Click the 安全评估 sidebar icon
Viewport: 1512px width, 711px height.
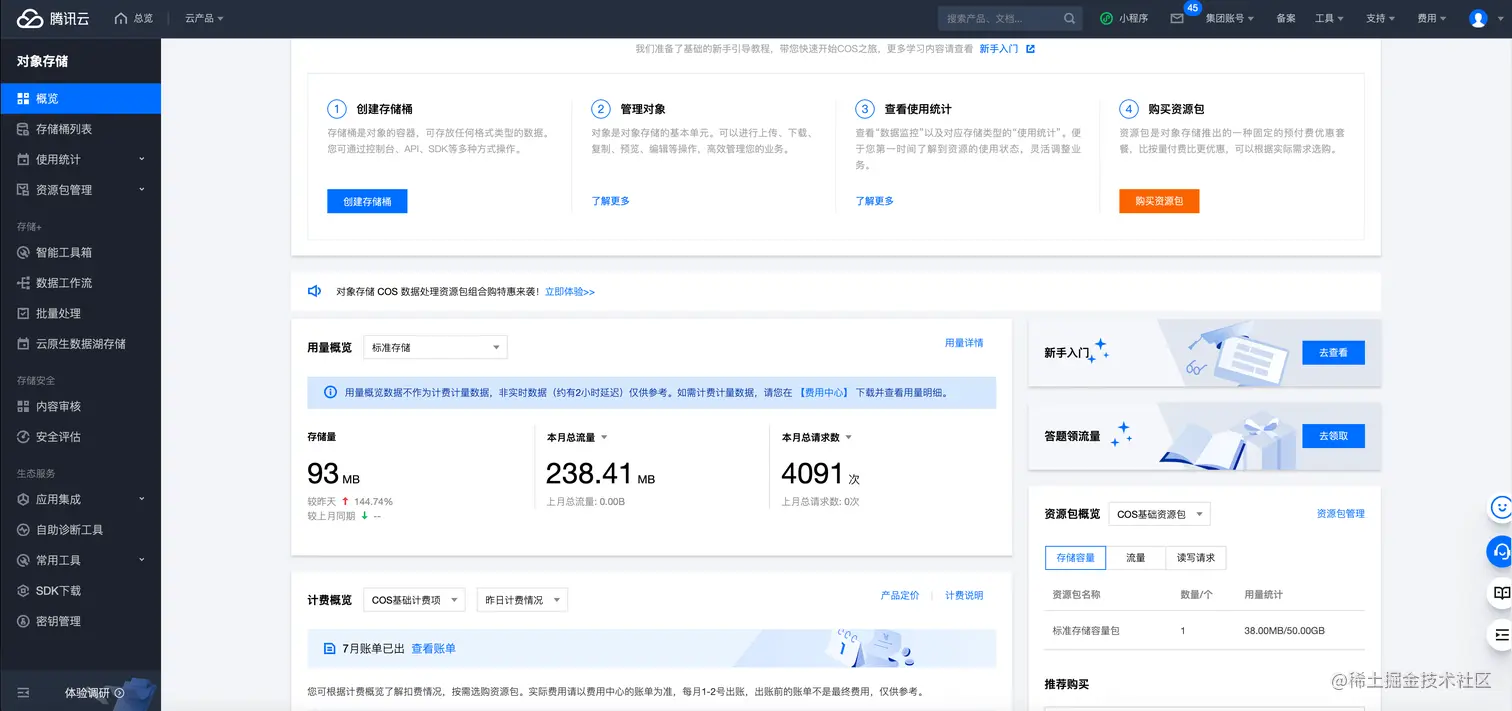coord(24,437)
